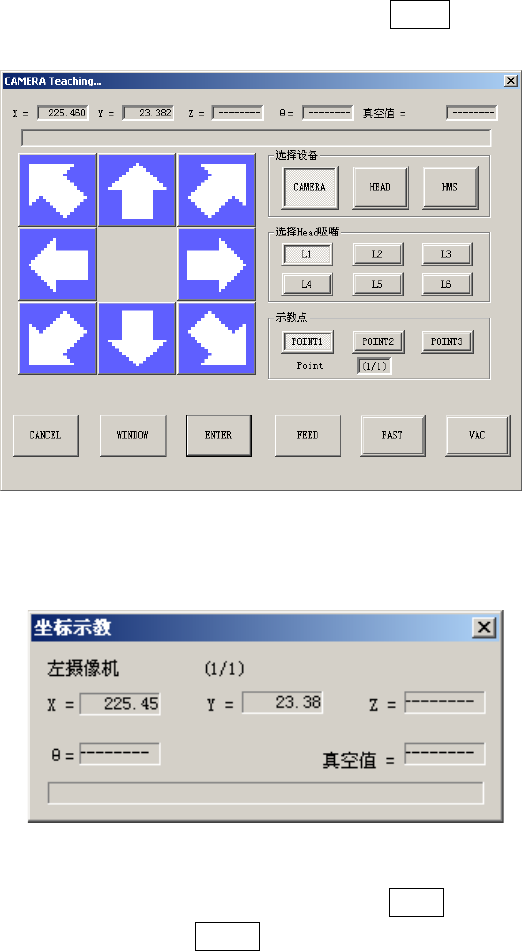The width and height of the screenshot is (522, 951).
Task: Select the HEAD device
Action: coord(380,187)
